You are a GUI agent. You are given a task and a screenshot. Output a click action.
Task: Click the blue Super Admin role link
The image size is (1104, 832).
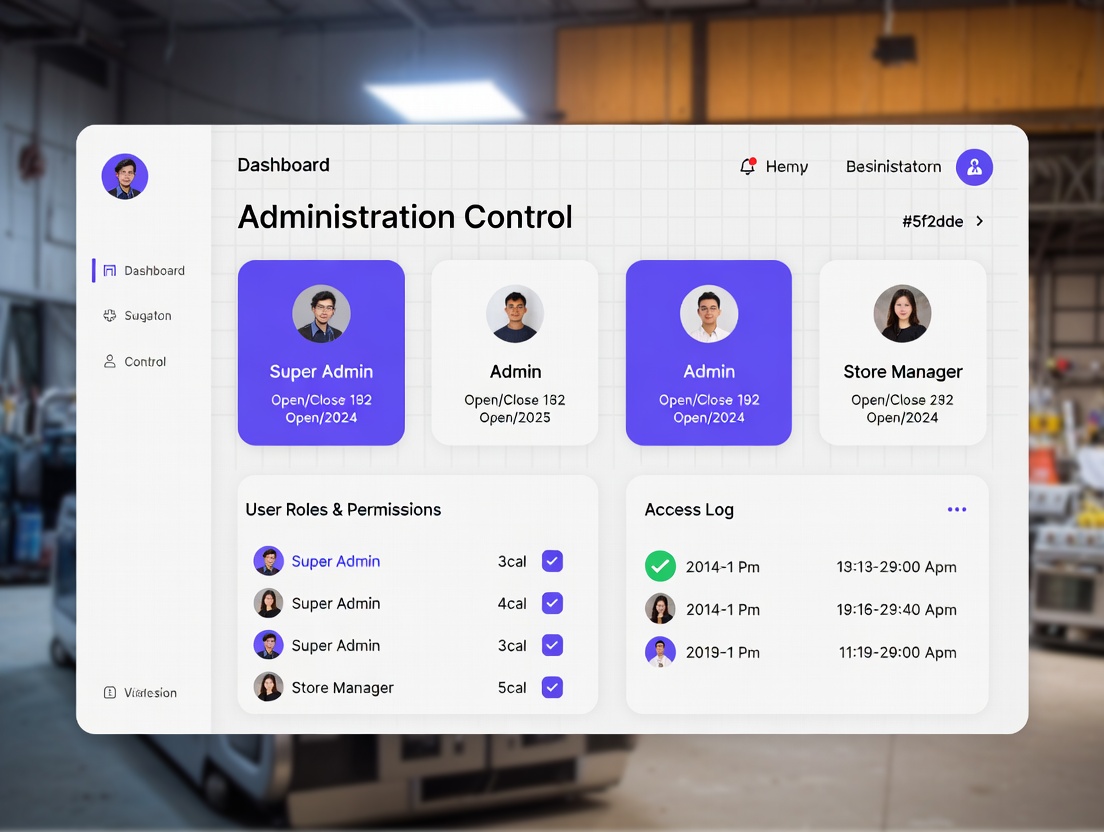click(335, 562)
